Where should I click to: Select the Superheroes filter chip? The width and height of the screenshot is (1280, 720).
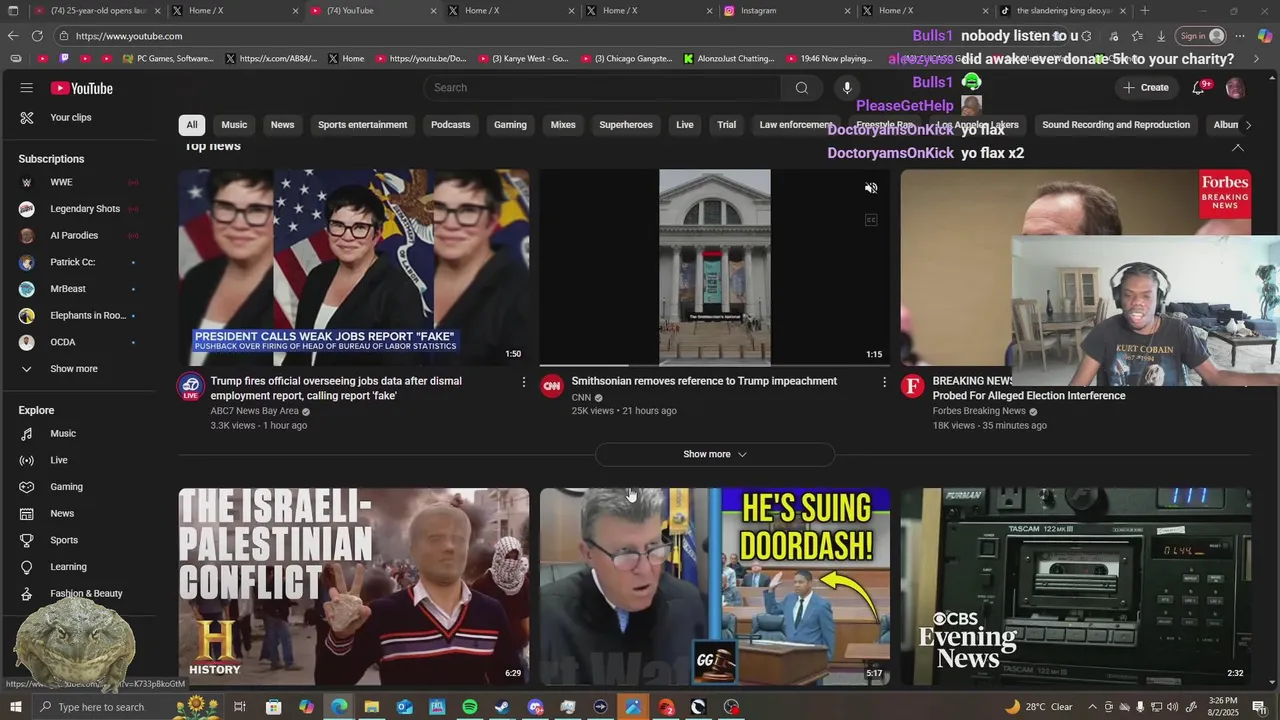tap(626, 125)
